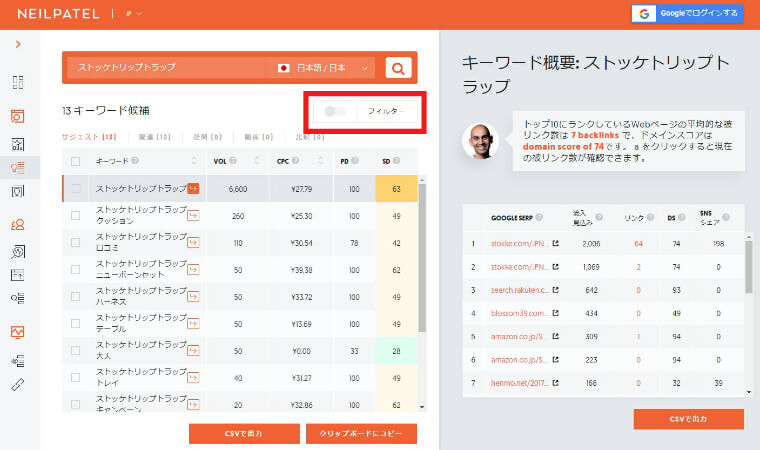Open the 日本語 / 日本 language dropdown
760x450 pixels.
(323, 68)
